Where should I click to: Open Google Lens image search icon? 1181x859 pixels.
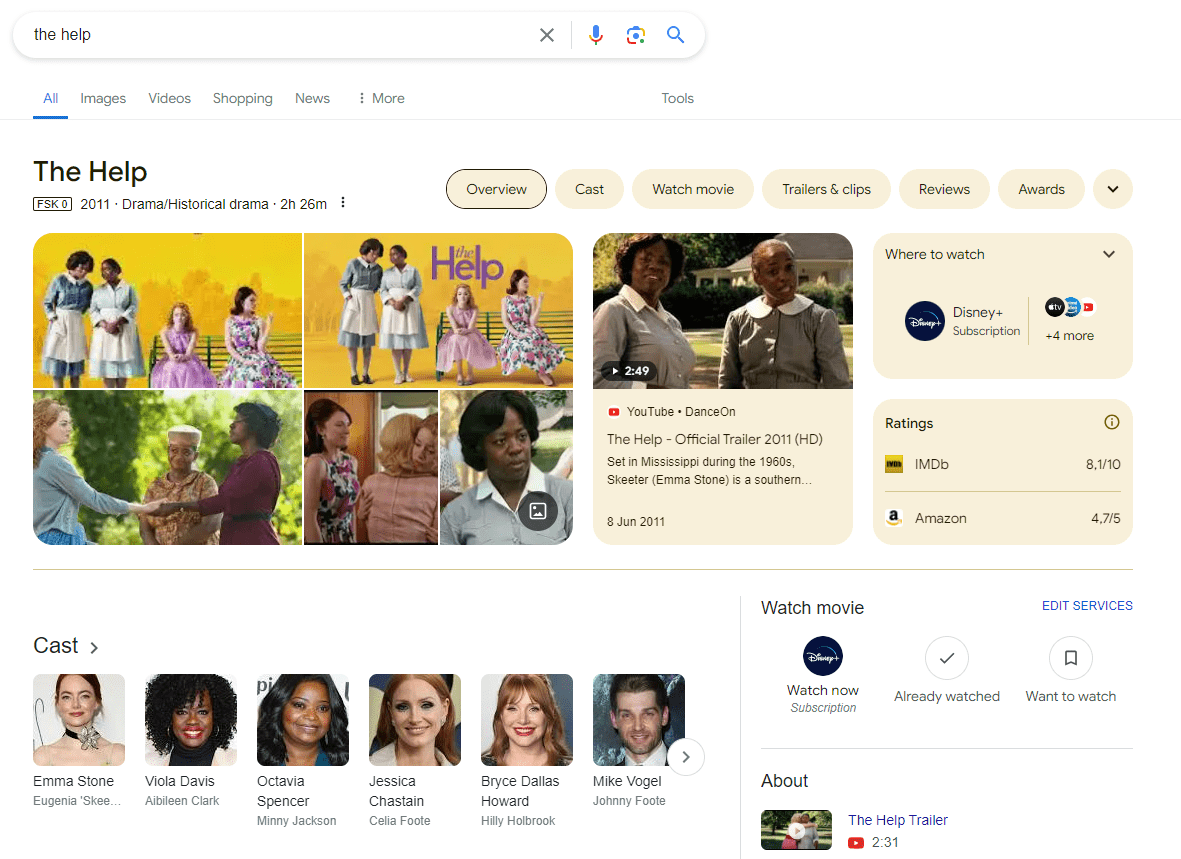point(636,35)
